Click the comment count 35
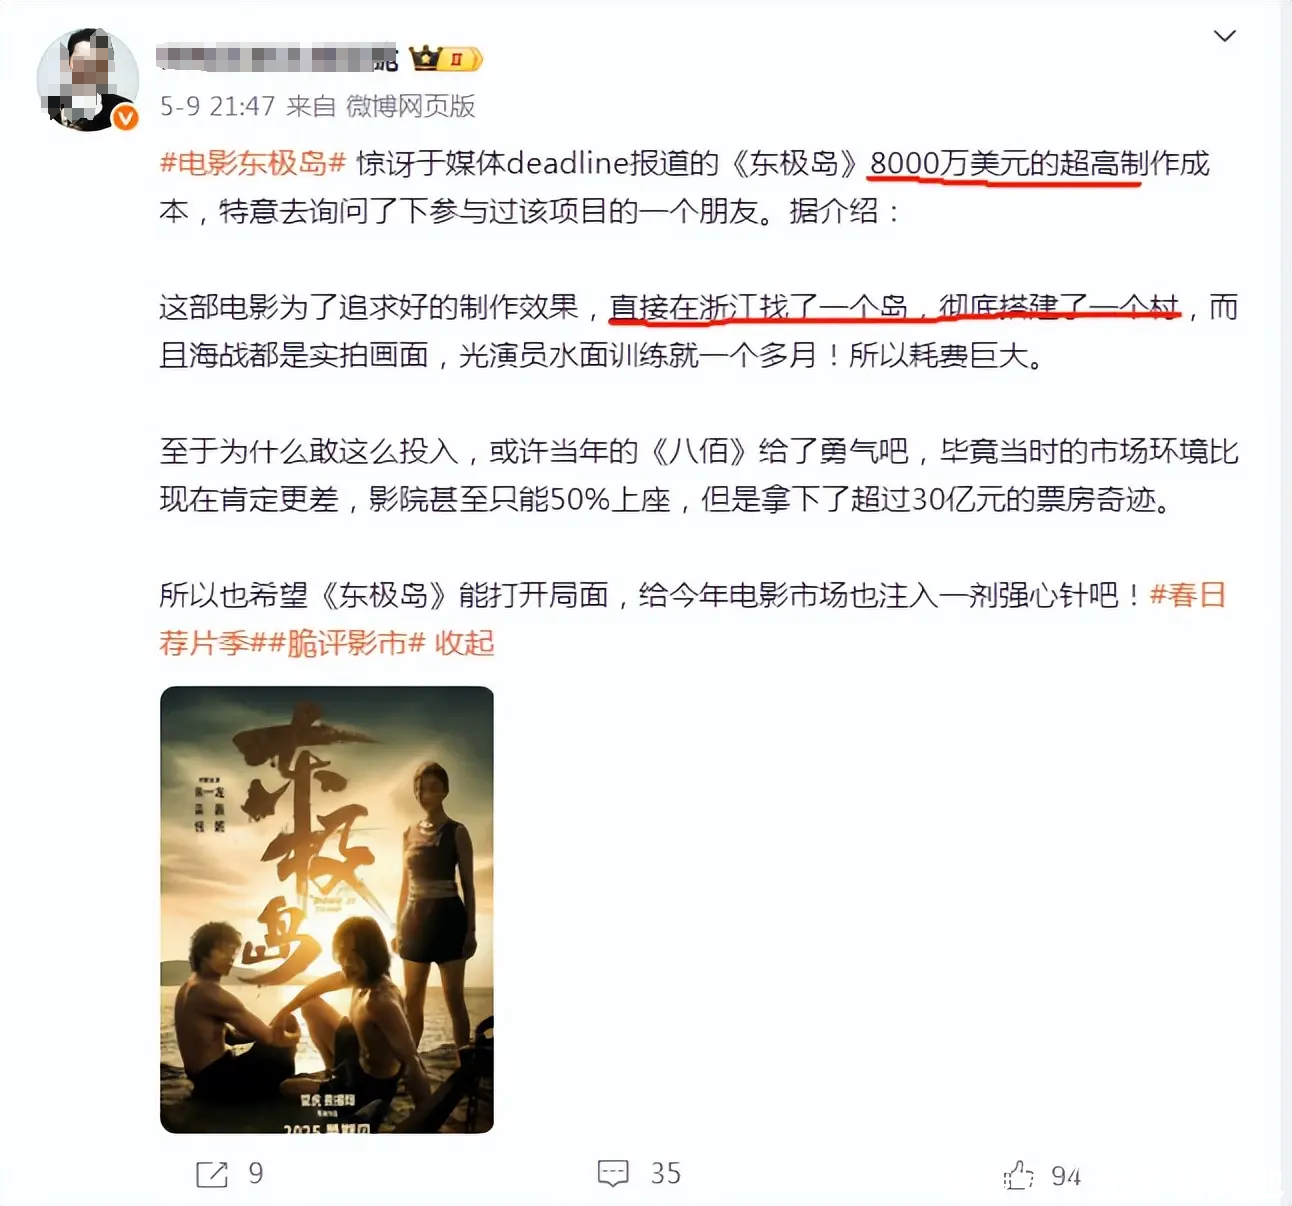Viewport: 1292px width, 1206px height. (666, 1174)
